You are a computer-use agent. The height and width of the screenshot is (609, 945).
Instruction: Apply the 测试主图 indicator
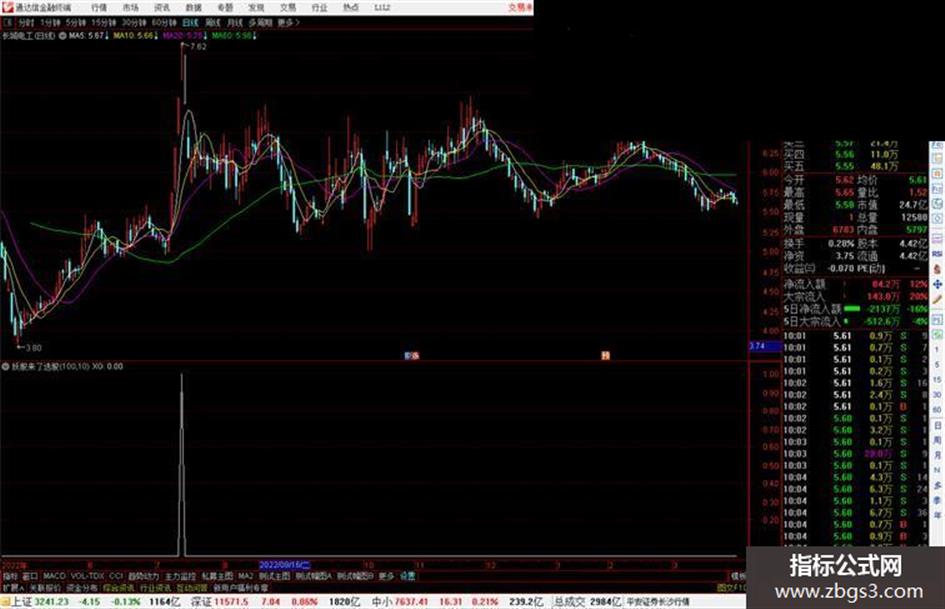274,576
